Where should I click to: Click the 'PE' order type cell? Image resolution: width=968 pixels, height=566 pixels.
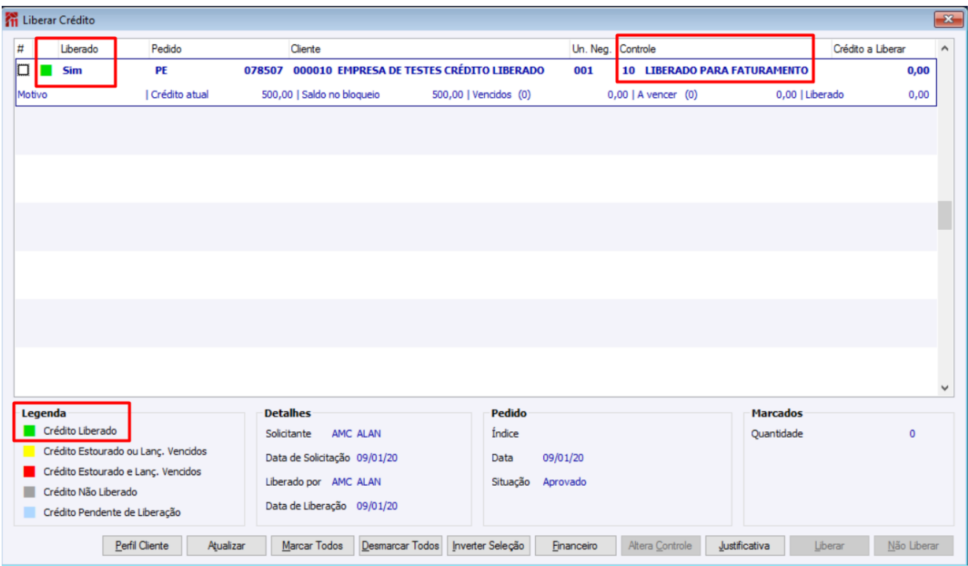(161, 70)
